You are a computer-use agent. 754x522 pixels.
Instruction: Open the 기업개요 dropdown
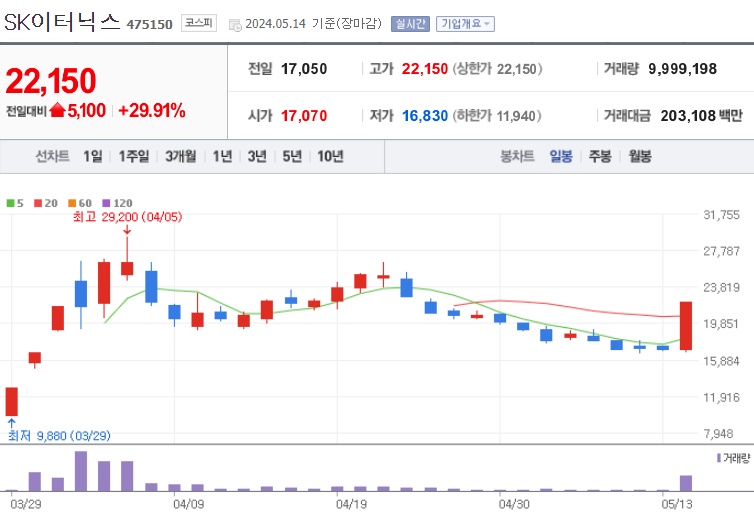pyautogui.click(x=465, y=24)
